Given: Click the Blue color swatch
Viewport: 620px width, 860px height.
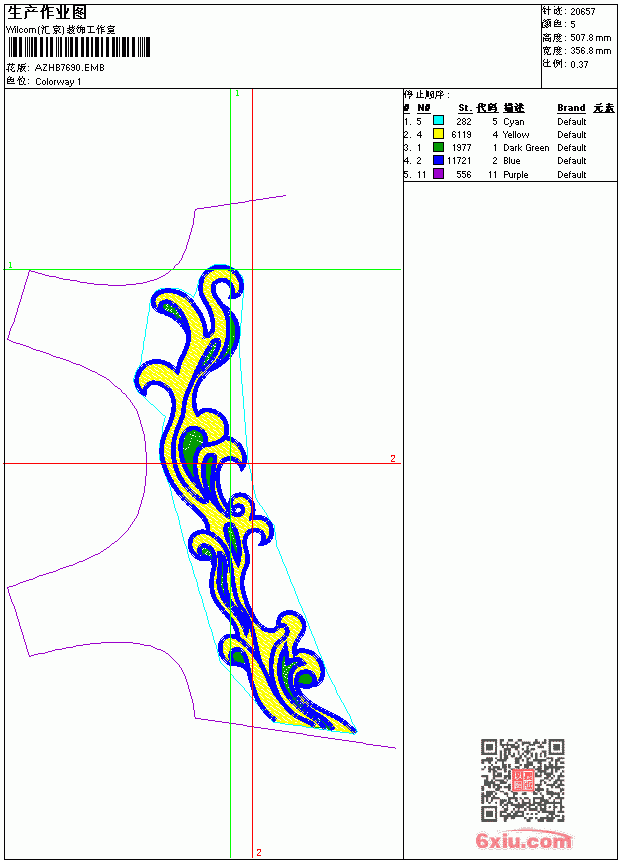Looking at the screenshot, I should [438, 160].
